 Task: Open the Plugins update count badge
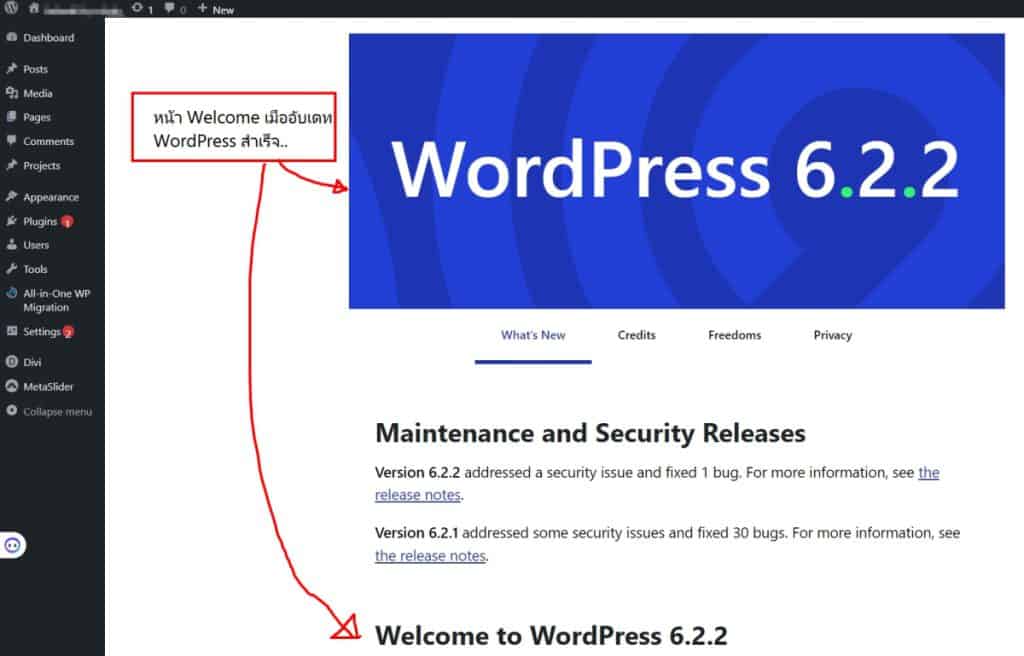coord(67,222)
